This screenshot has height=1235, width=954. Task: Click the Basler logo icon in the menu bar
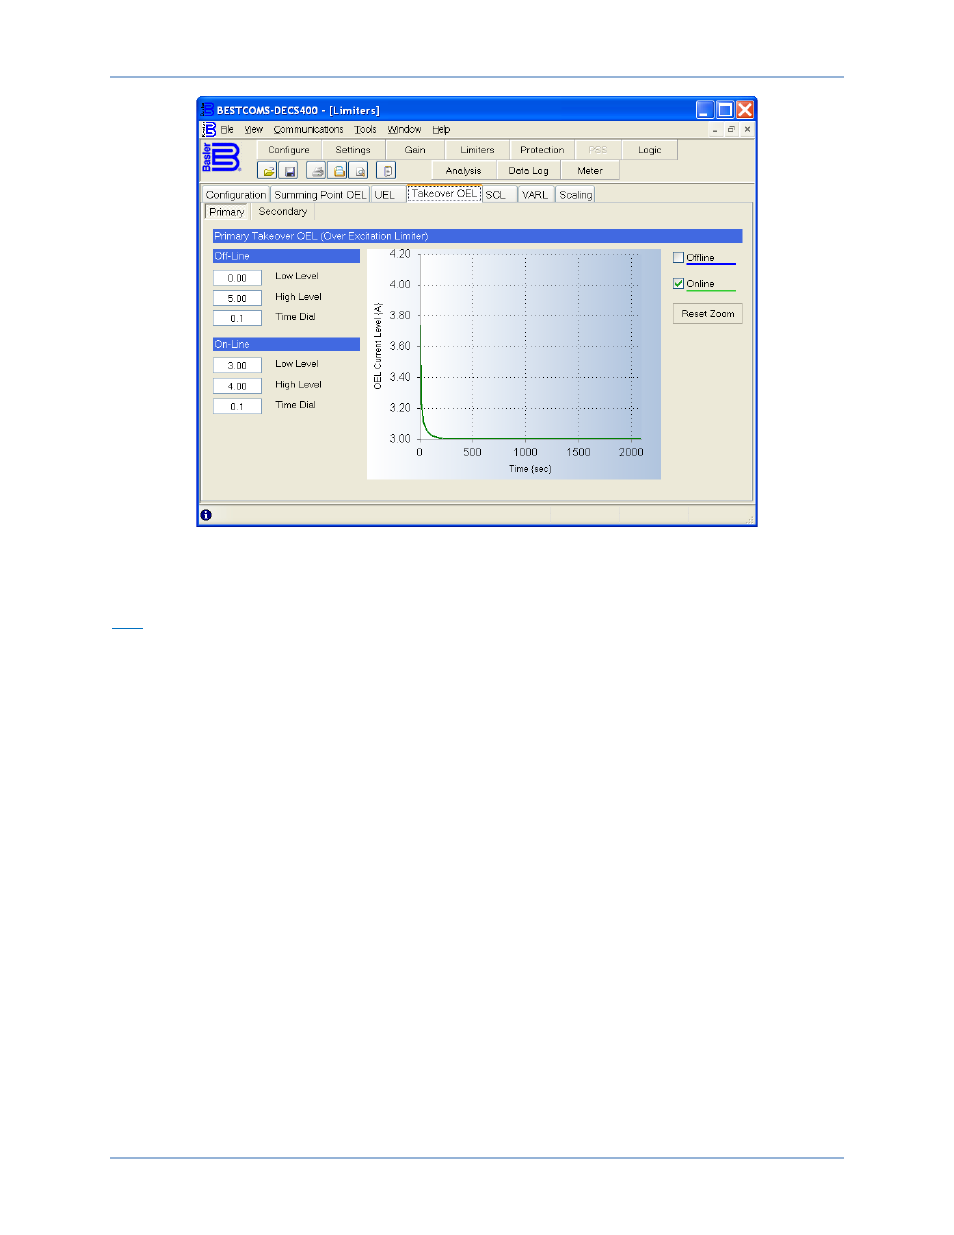209,130
